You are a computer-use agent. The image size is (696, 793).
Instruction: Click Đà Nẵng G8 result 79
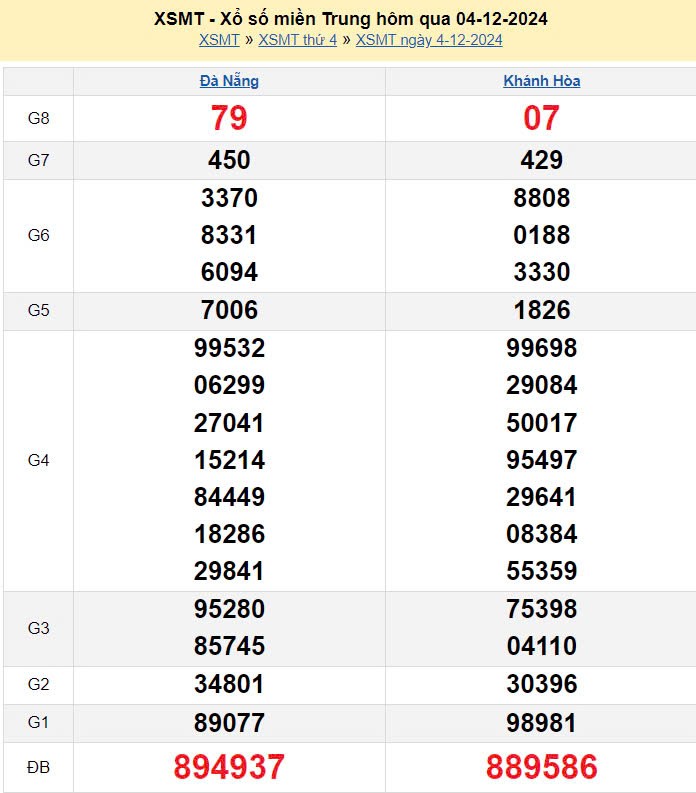tap(229, 118)
